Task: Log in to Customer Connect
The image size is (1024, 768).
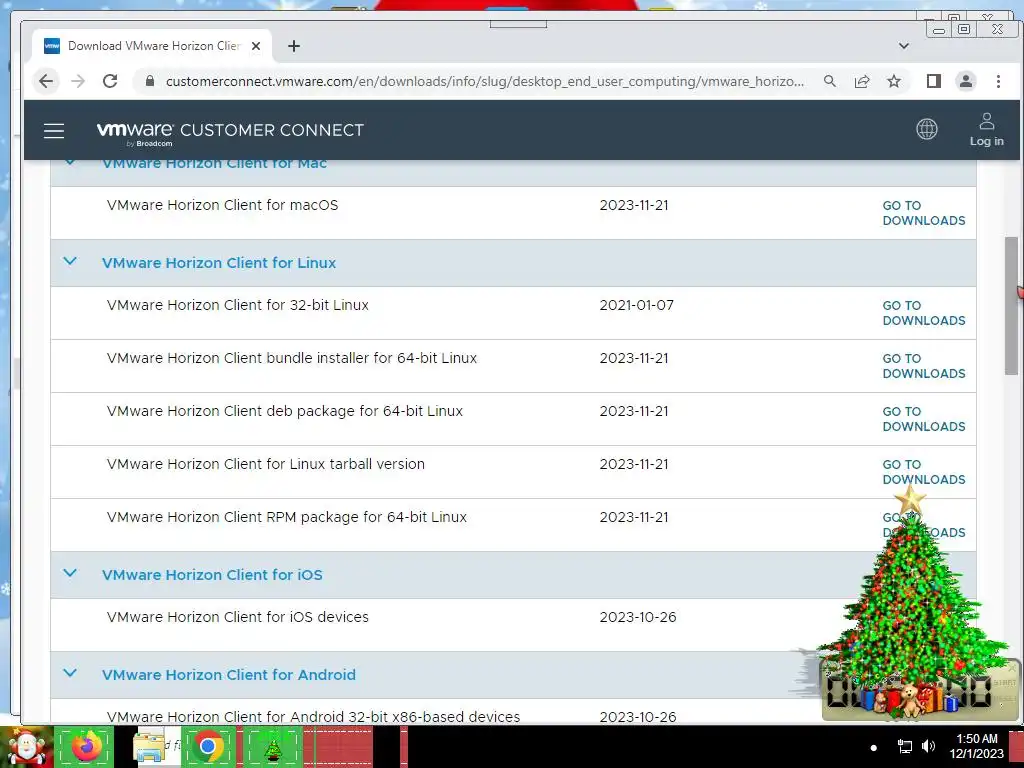Action: coord(986,129)
